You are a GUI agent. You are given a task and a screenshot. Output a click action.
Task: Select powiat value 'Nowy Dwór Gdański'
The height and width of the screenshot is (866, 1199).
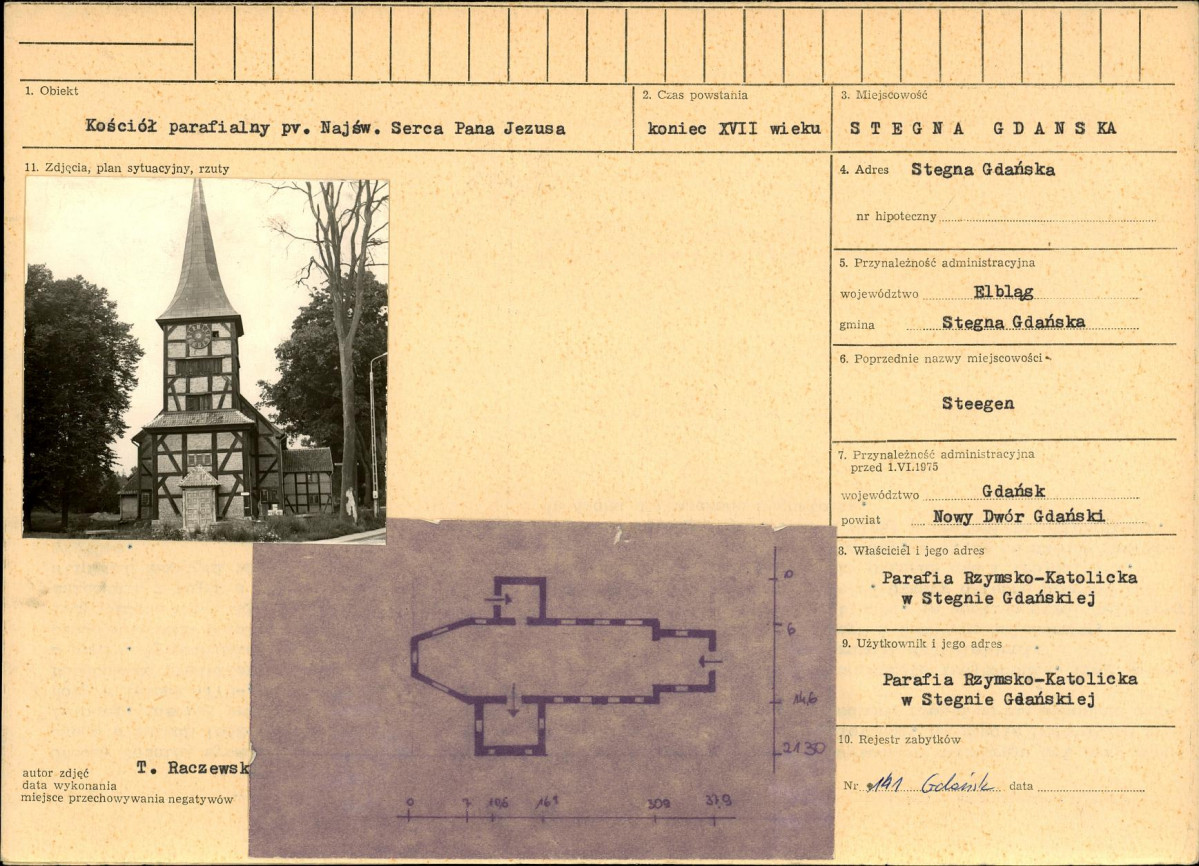coord(1019,517)
